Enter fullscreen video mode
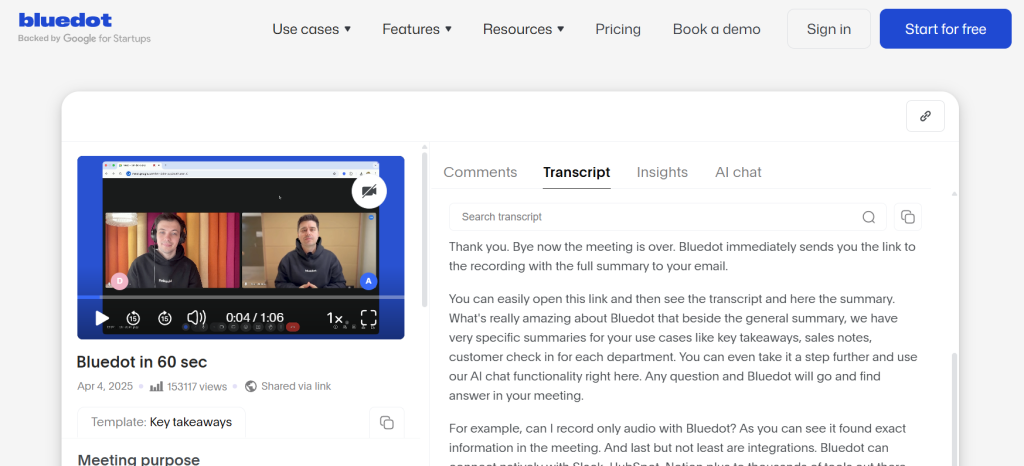Viewport: 1024px width, 466px height. click(368, 318)
